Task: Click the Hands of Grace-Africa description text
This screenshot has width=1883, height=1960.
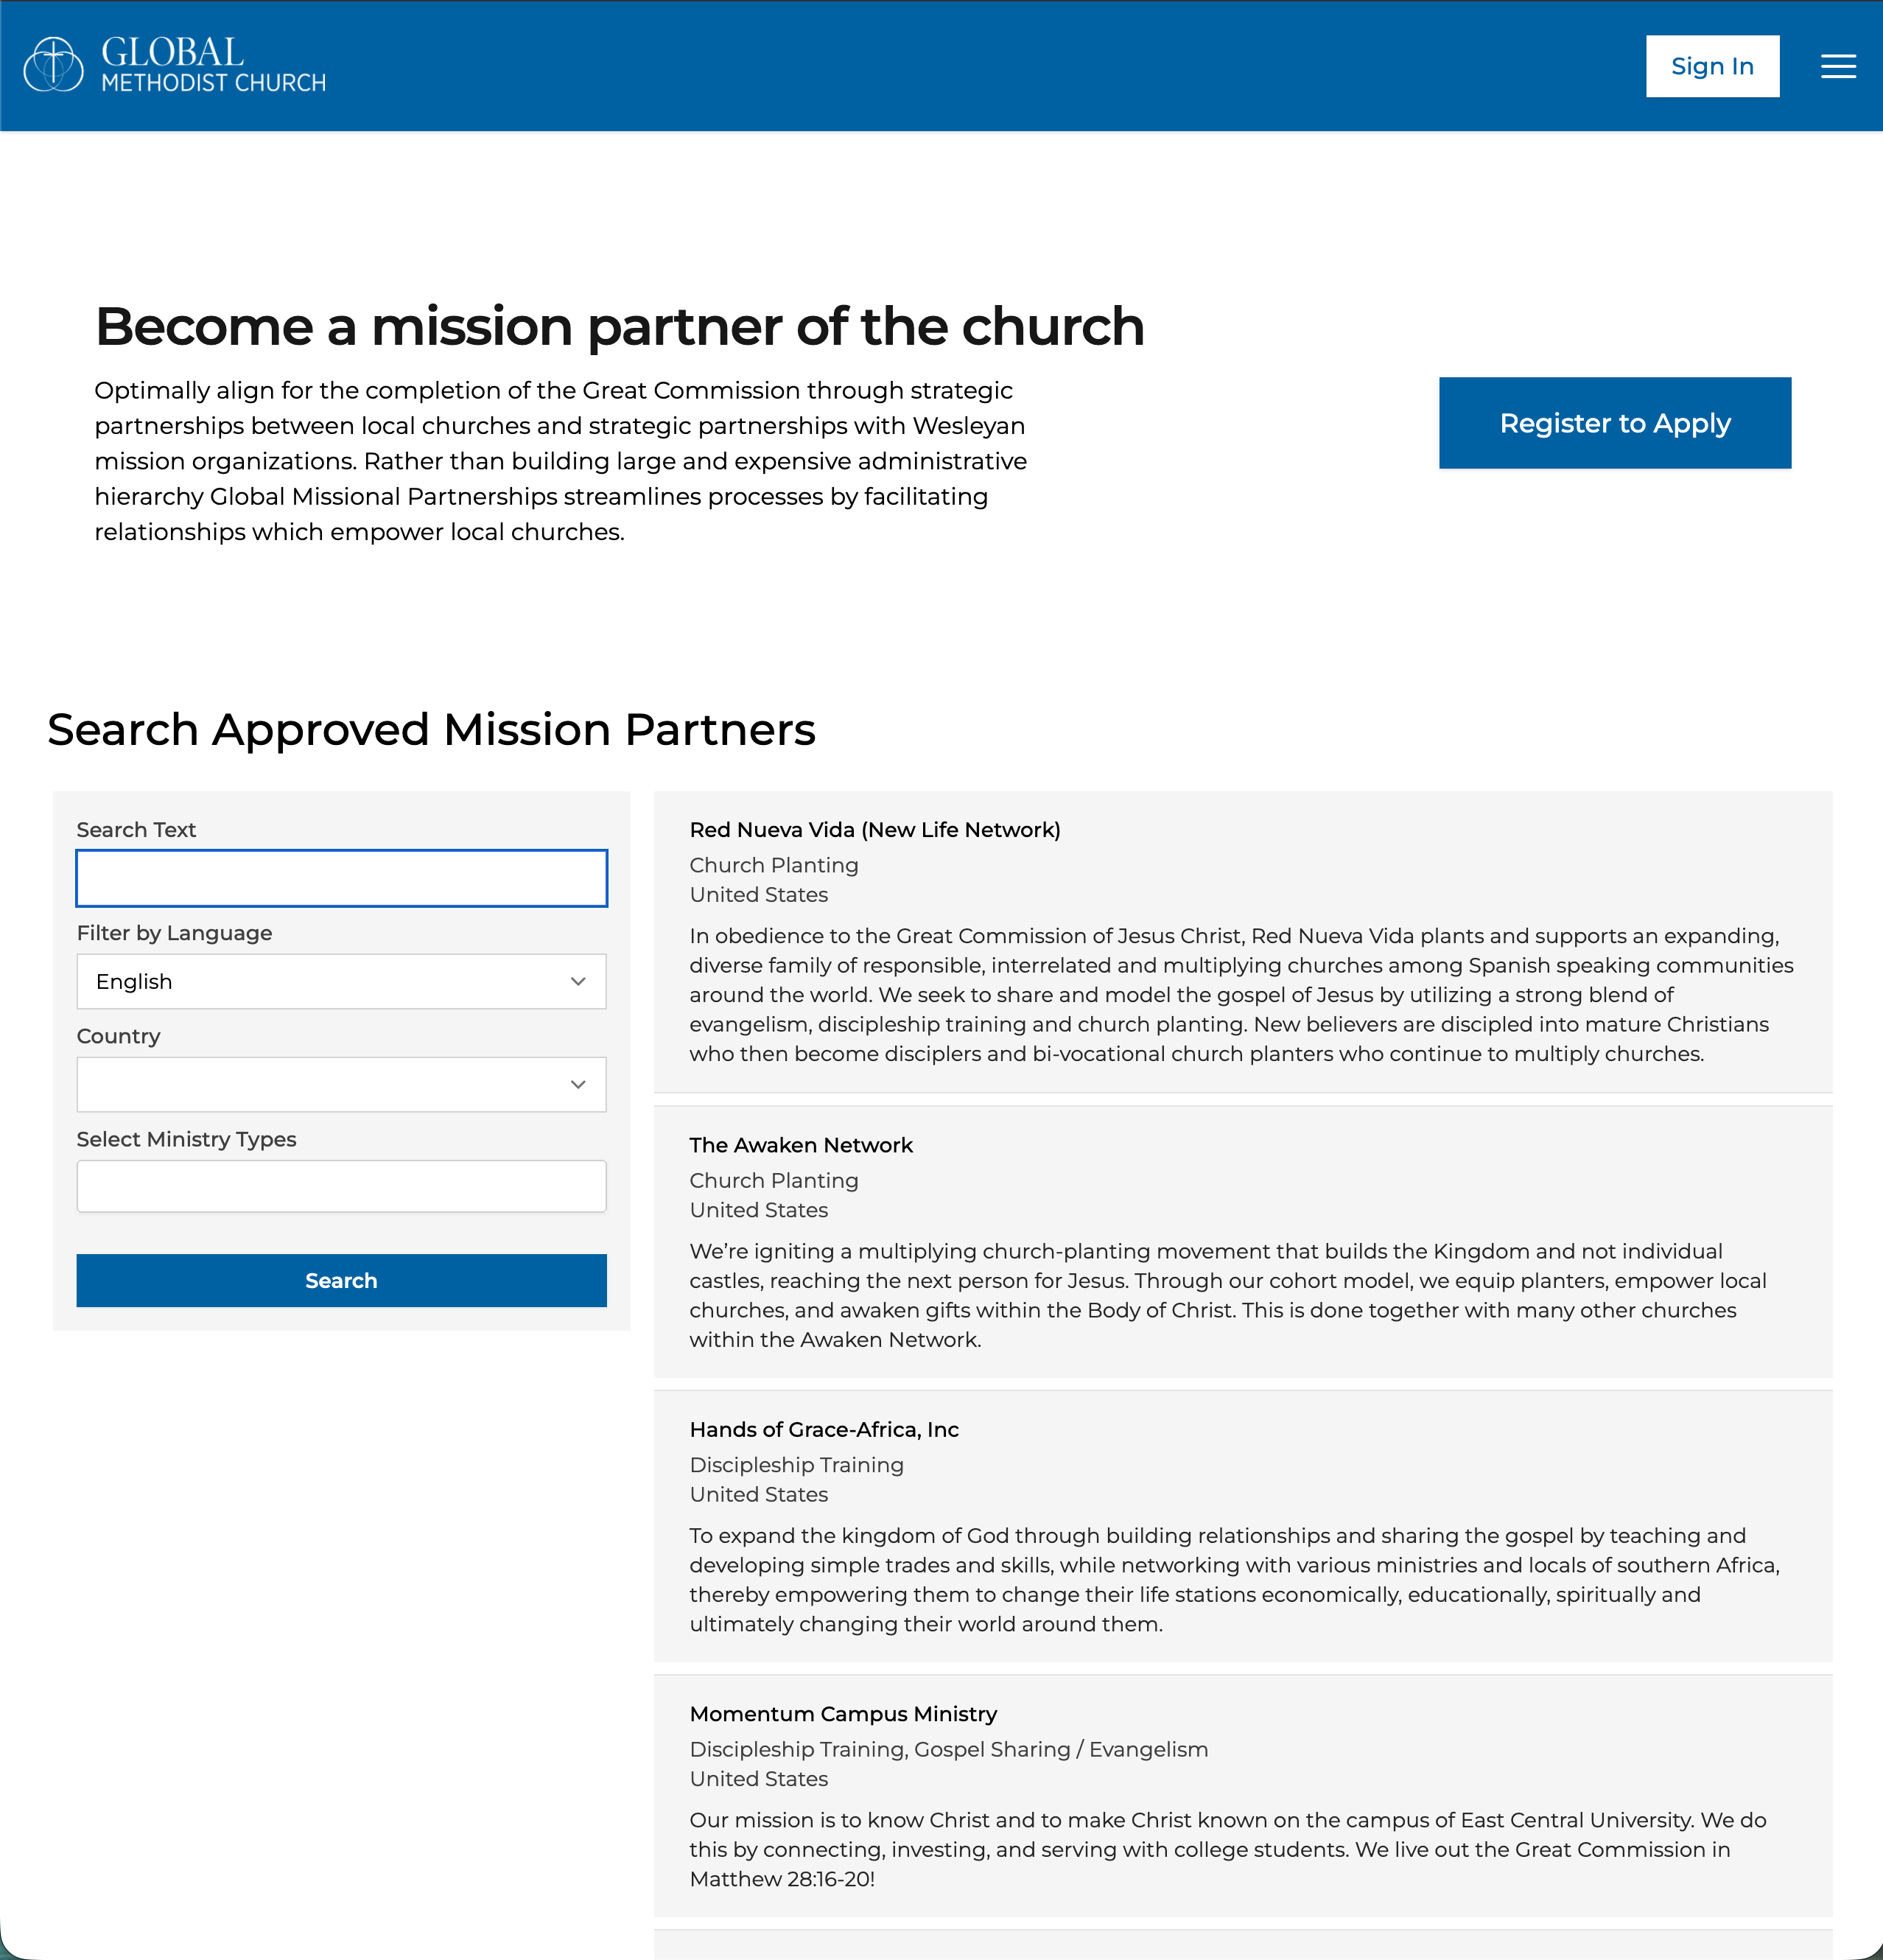Action: [1235, 1580]
